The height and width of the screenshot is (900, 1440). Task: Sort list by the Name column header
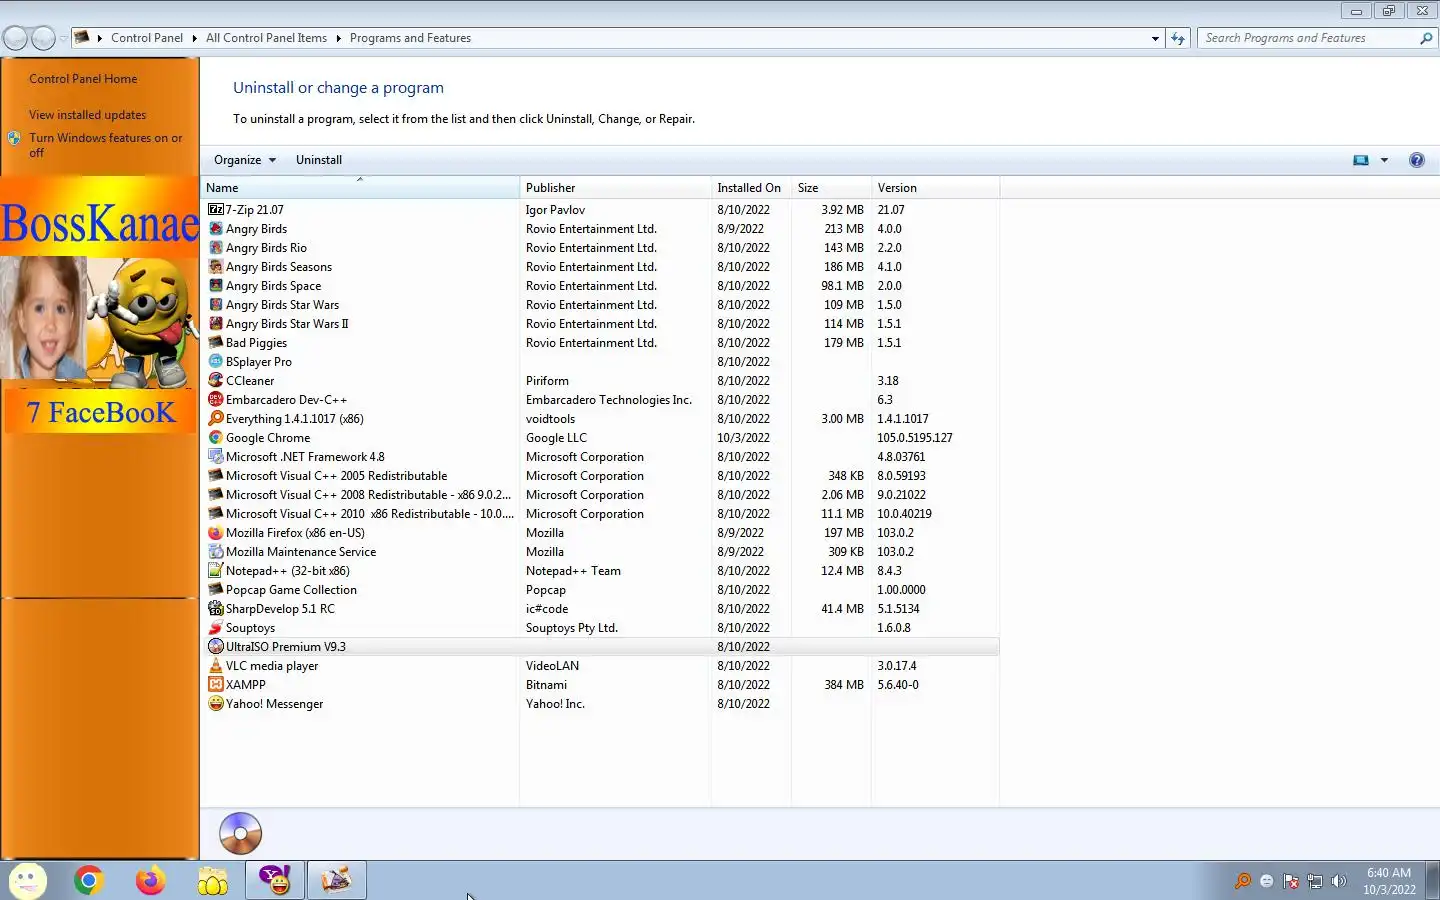click(360, 188)
